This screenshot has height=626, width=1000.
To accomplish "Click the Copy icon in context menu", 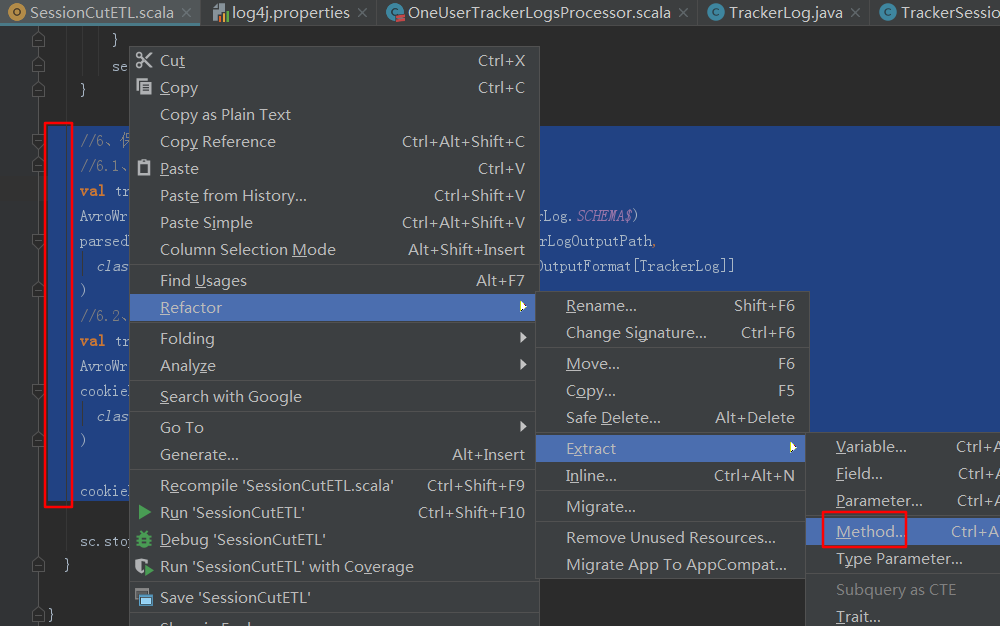I will (x=145, y=88).
